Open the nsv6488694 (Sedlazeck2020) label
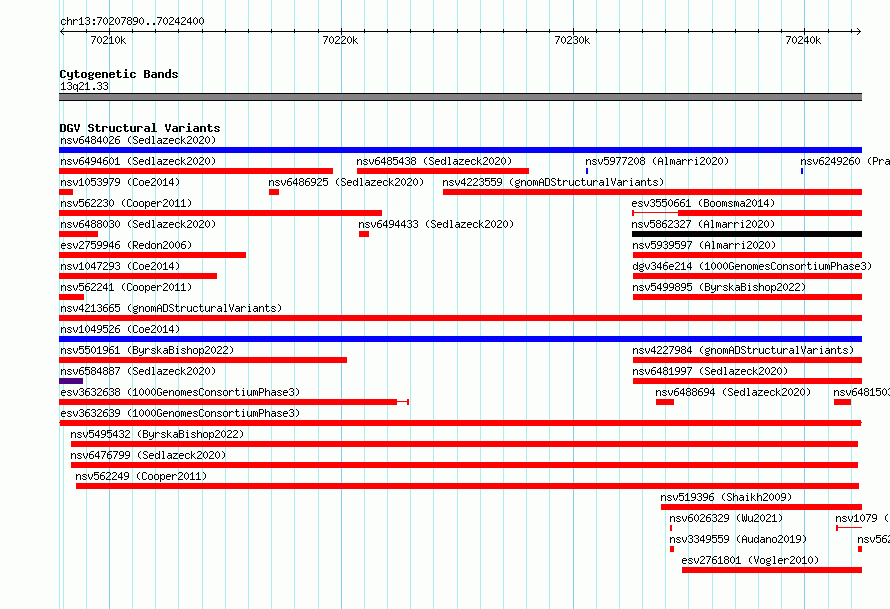Screen dimensions: 890x609 733,392
